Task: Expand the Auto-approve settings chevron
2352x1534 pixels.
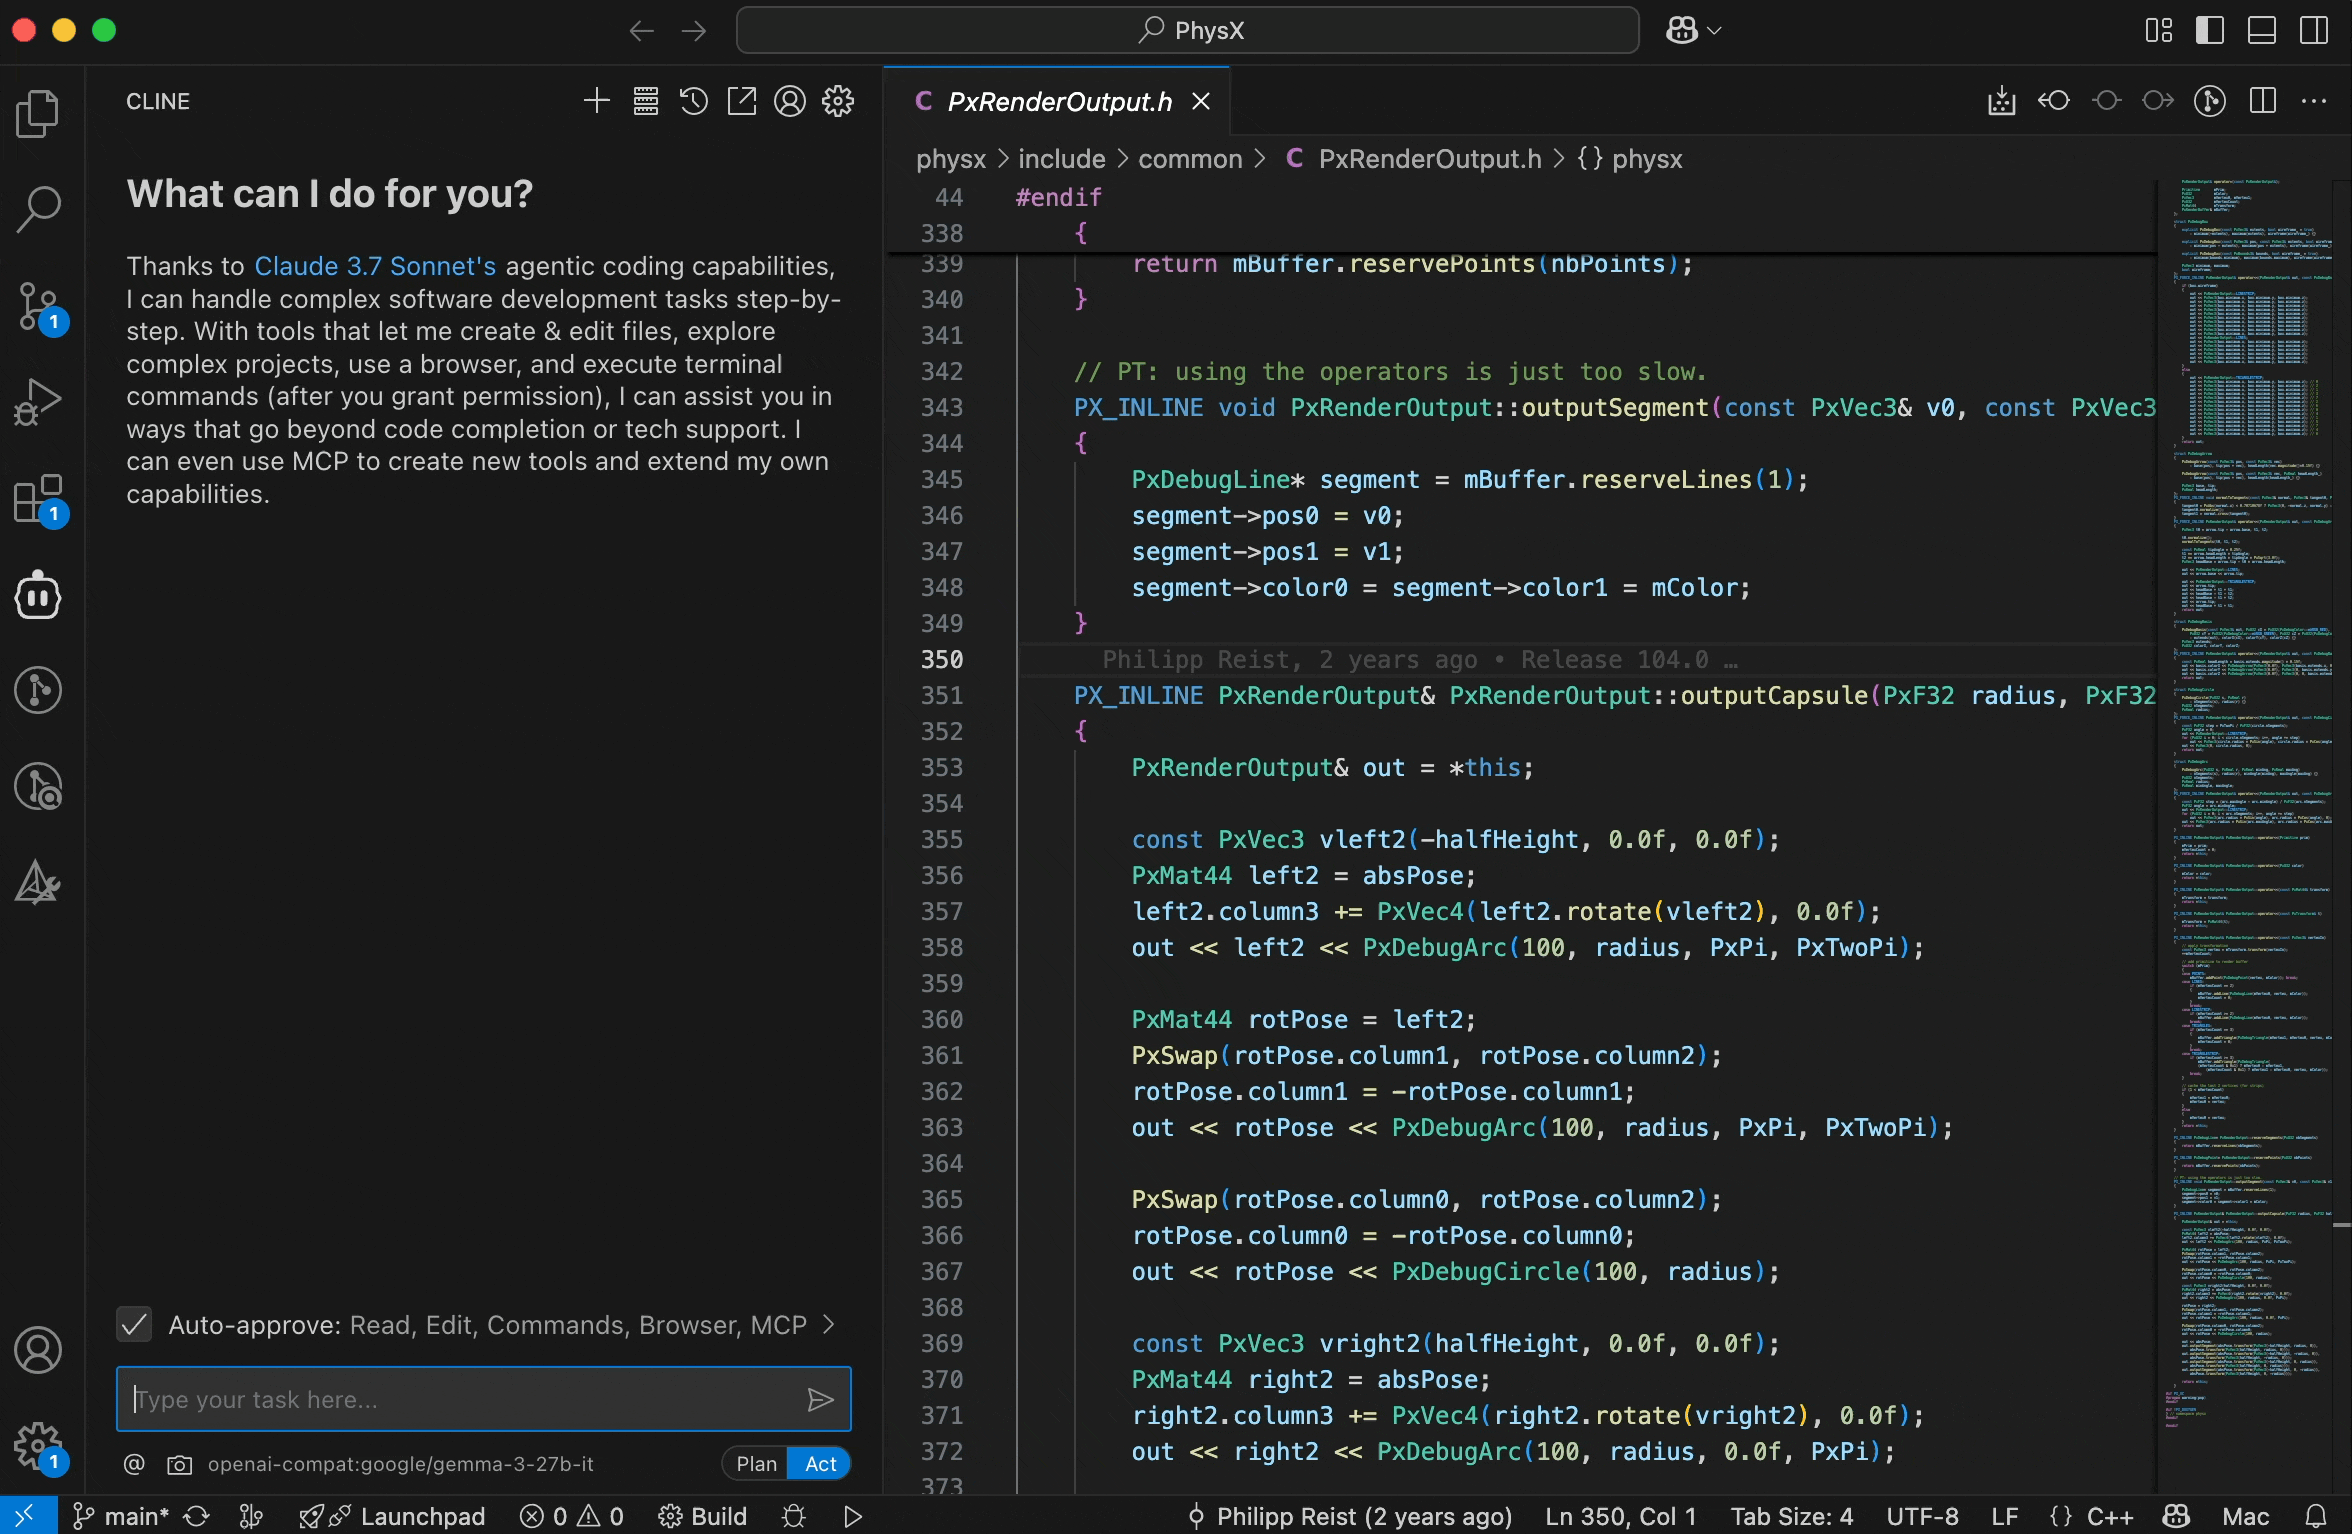Action: [x=829, y=1324]
